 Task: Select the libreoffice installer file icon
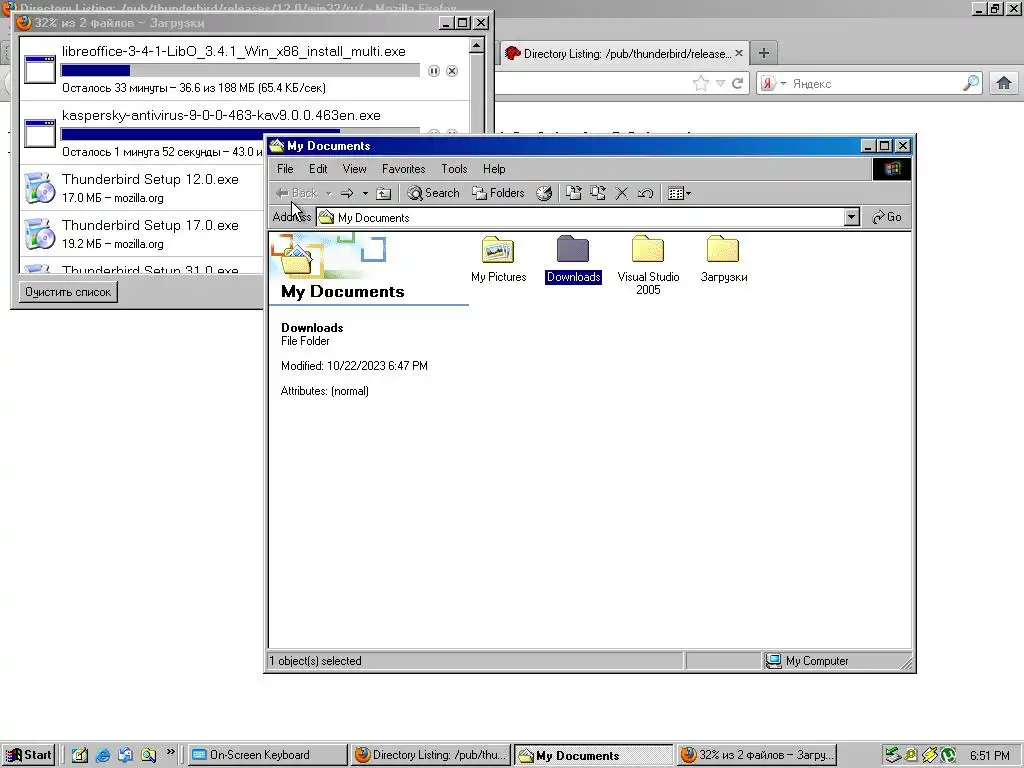tap(40, 69)
